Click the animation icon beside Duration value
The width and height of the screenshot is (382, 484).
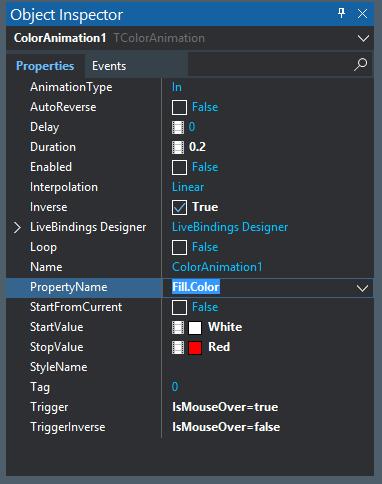178,147
